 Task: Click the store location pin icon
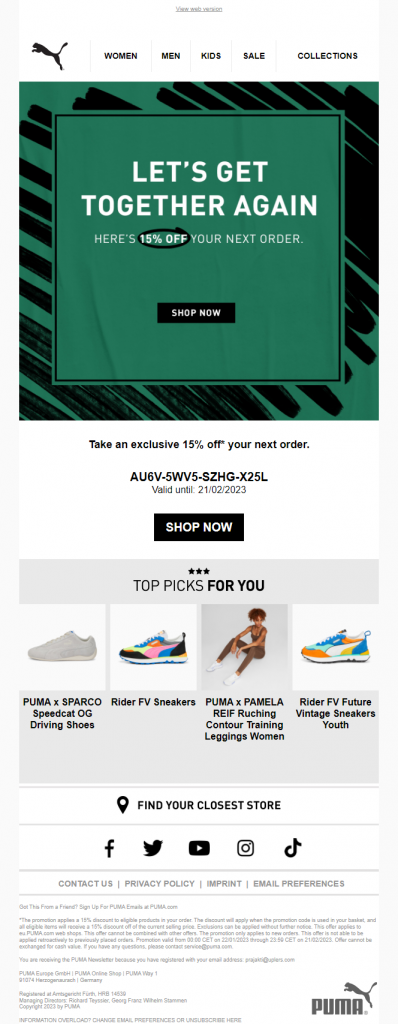(x=122, y=805)
